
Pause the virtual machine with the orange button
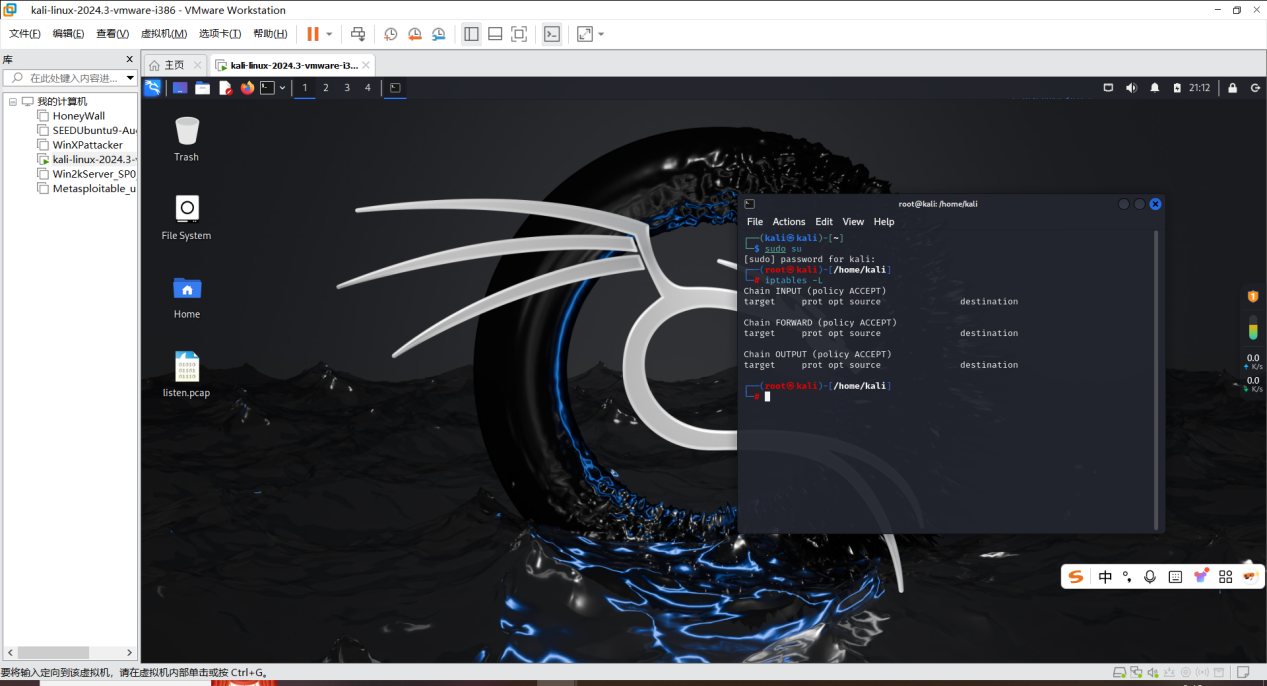[x=313, y=34]
